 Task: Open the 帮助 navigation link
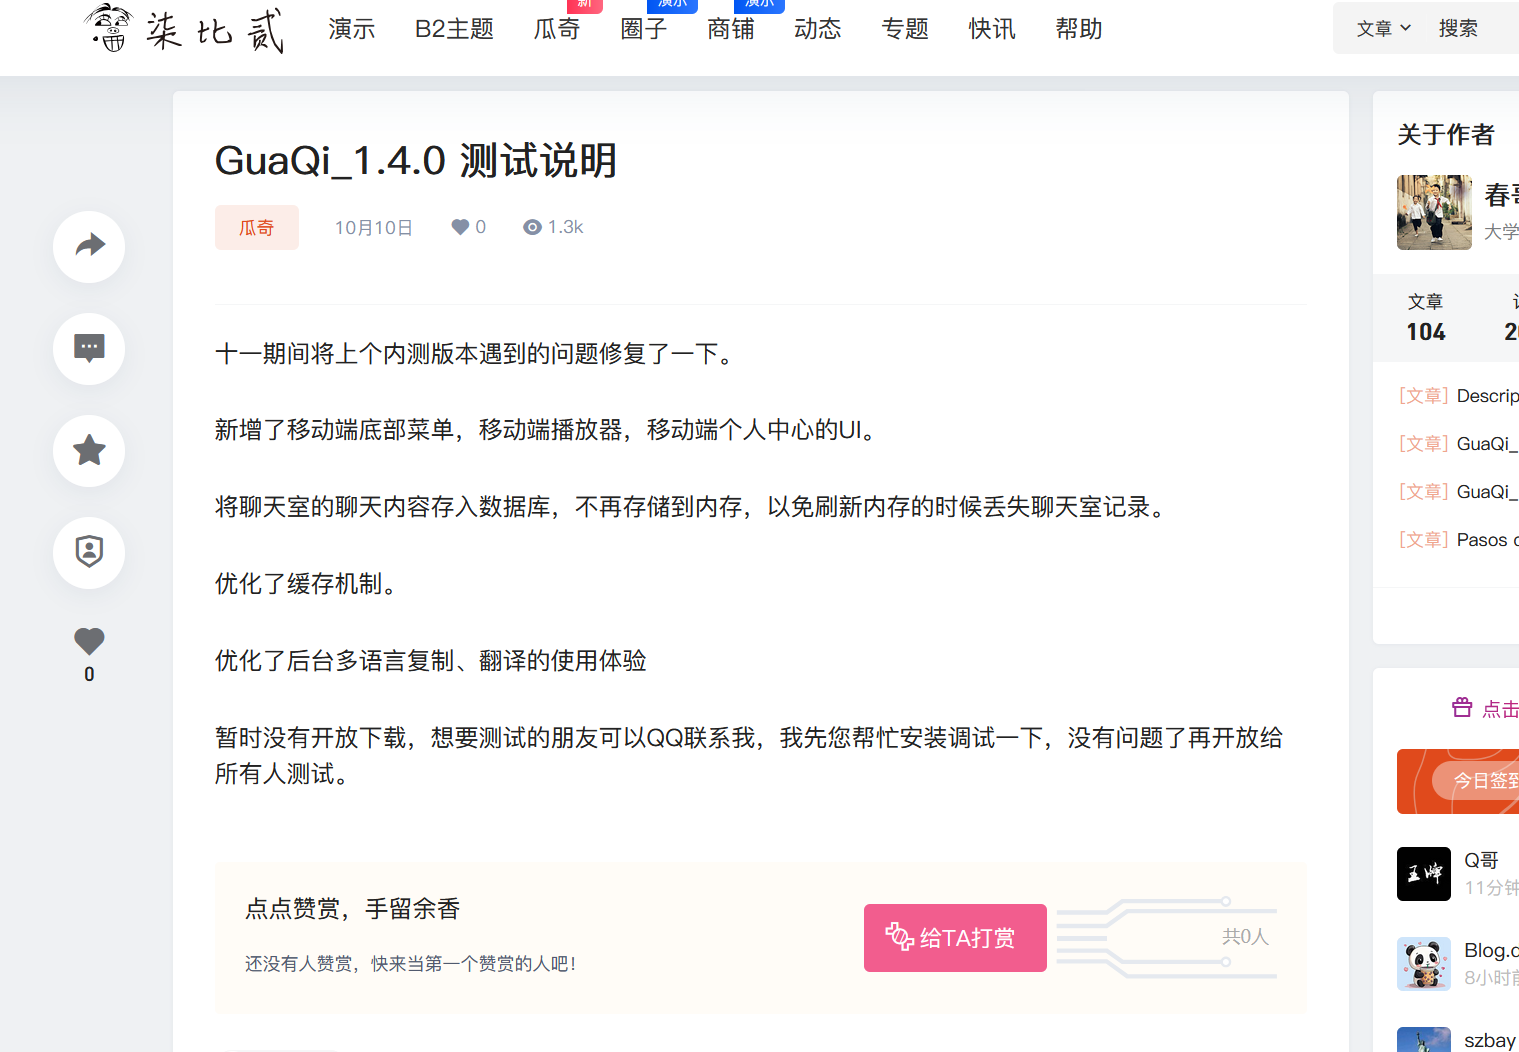tap(1078, 29)
